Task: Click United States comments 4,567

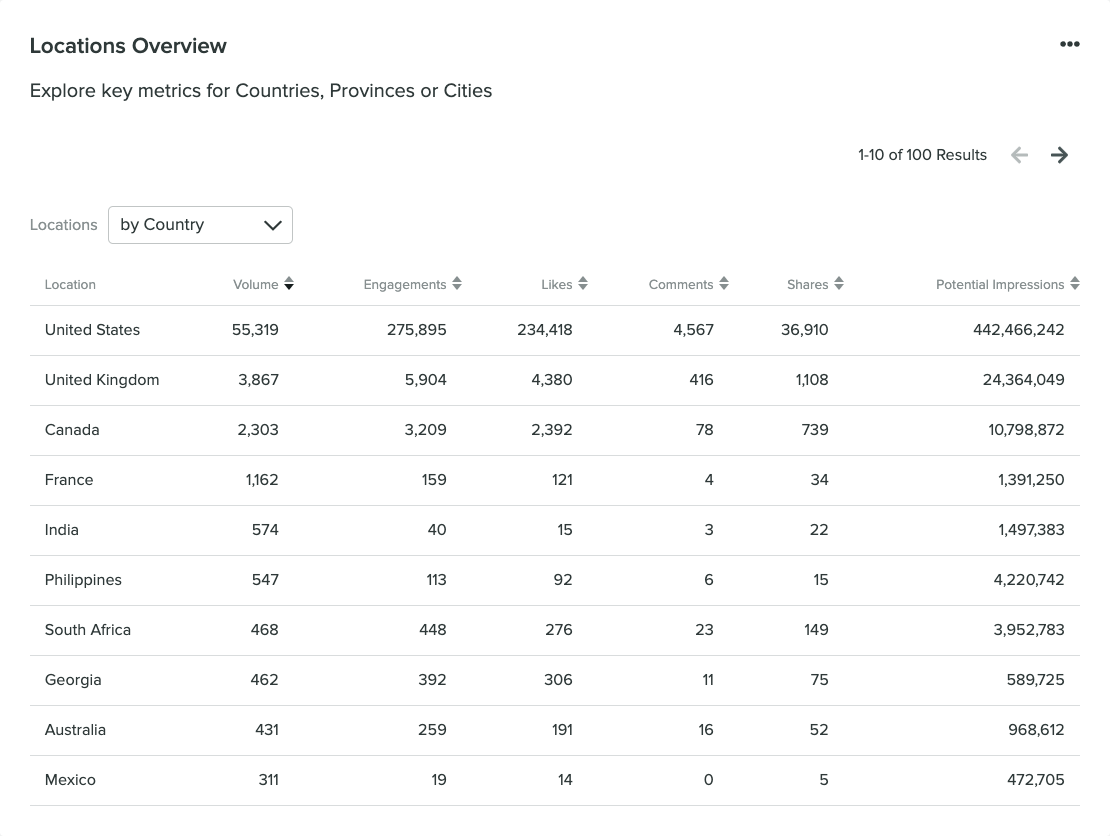Action: click(x=693, y=330)
